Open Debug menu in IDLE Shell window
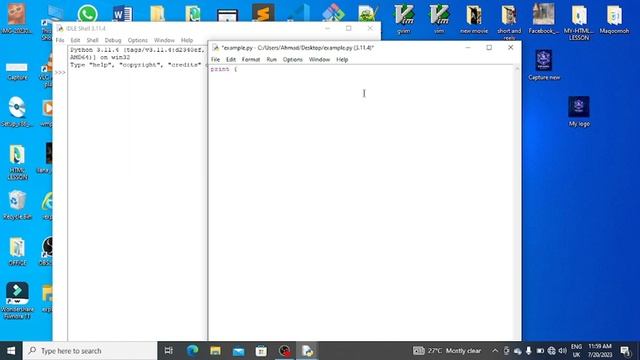 tap(113, 40)
